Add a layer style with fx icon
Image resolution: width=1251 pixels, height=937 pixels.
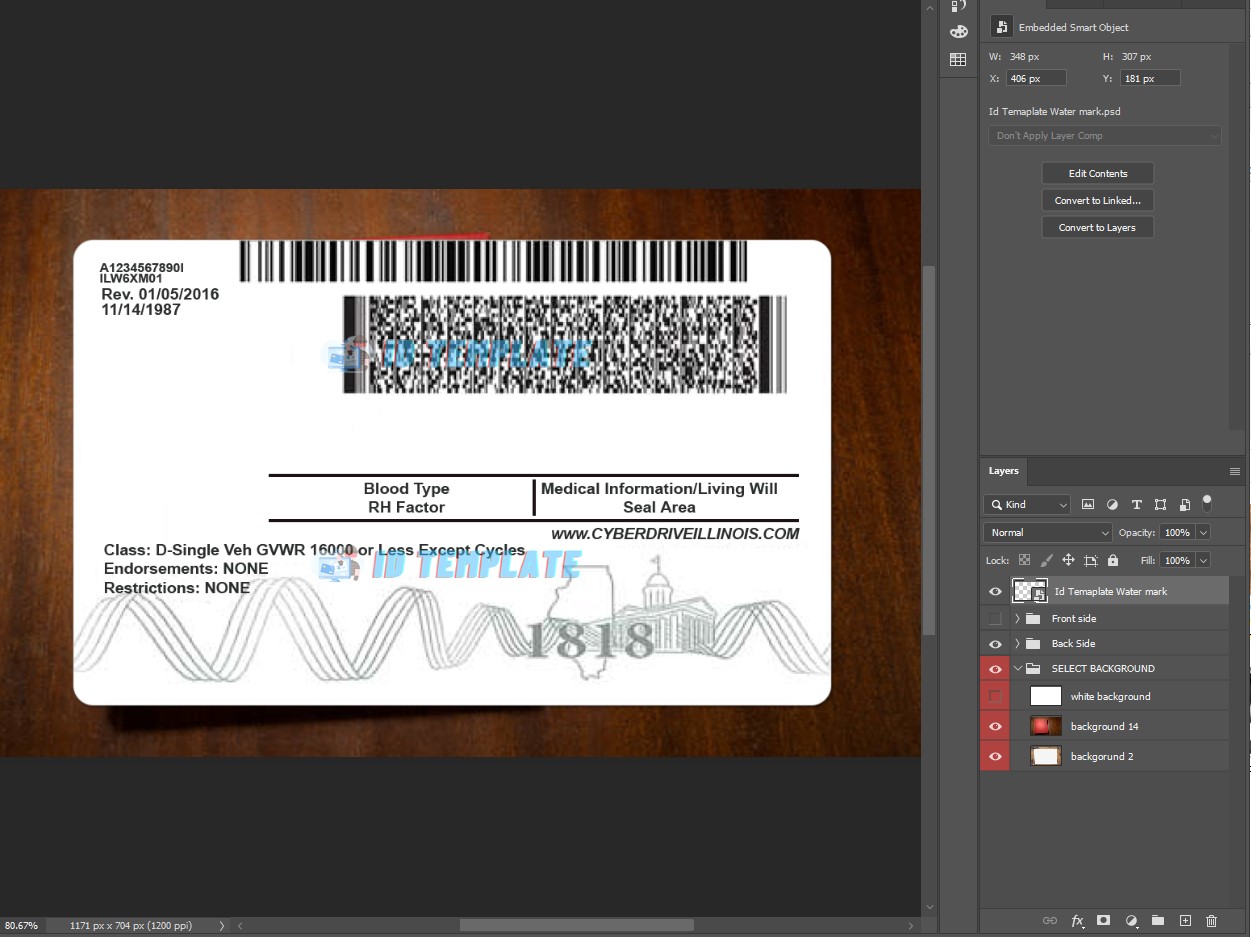[1077, 921]
